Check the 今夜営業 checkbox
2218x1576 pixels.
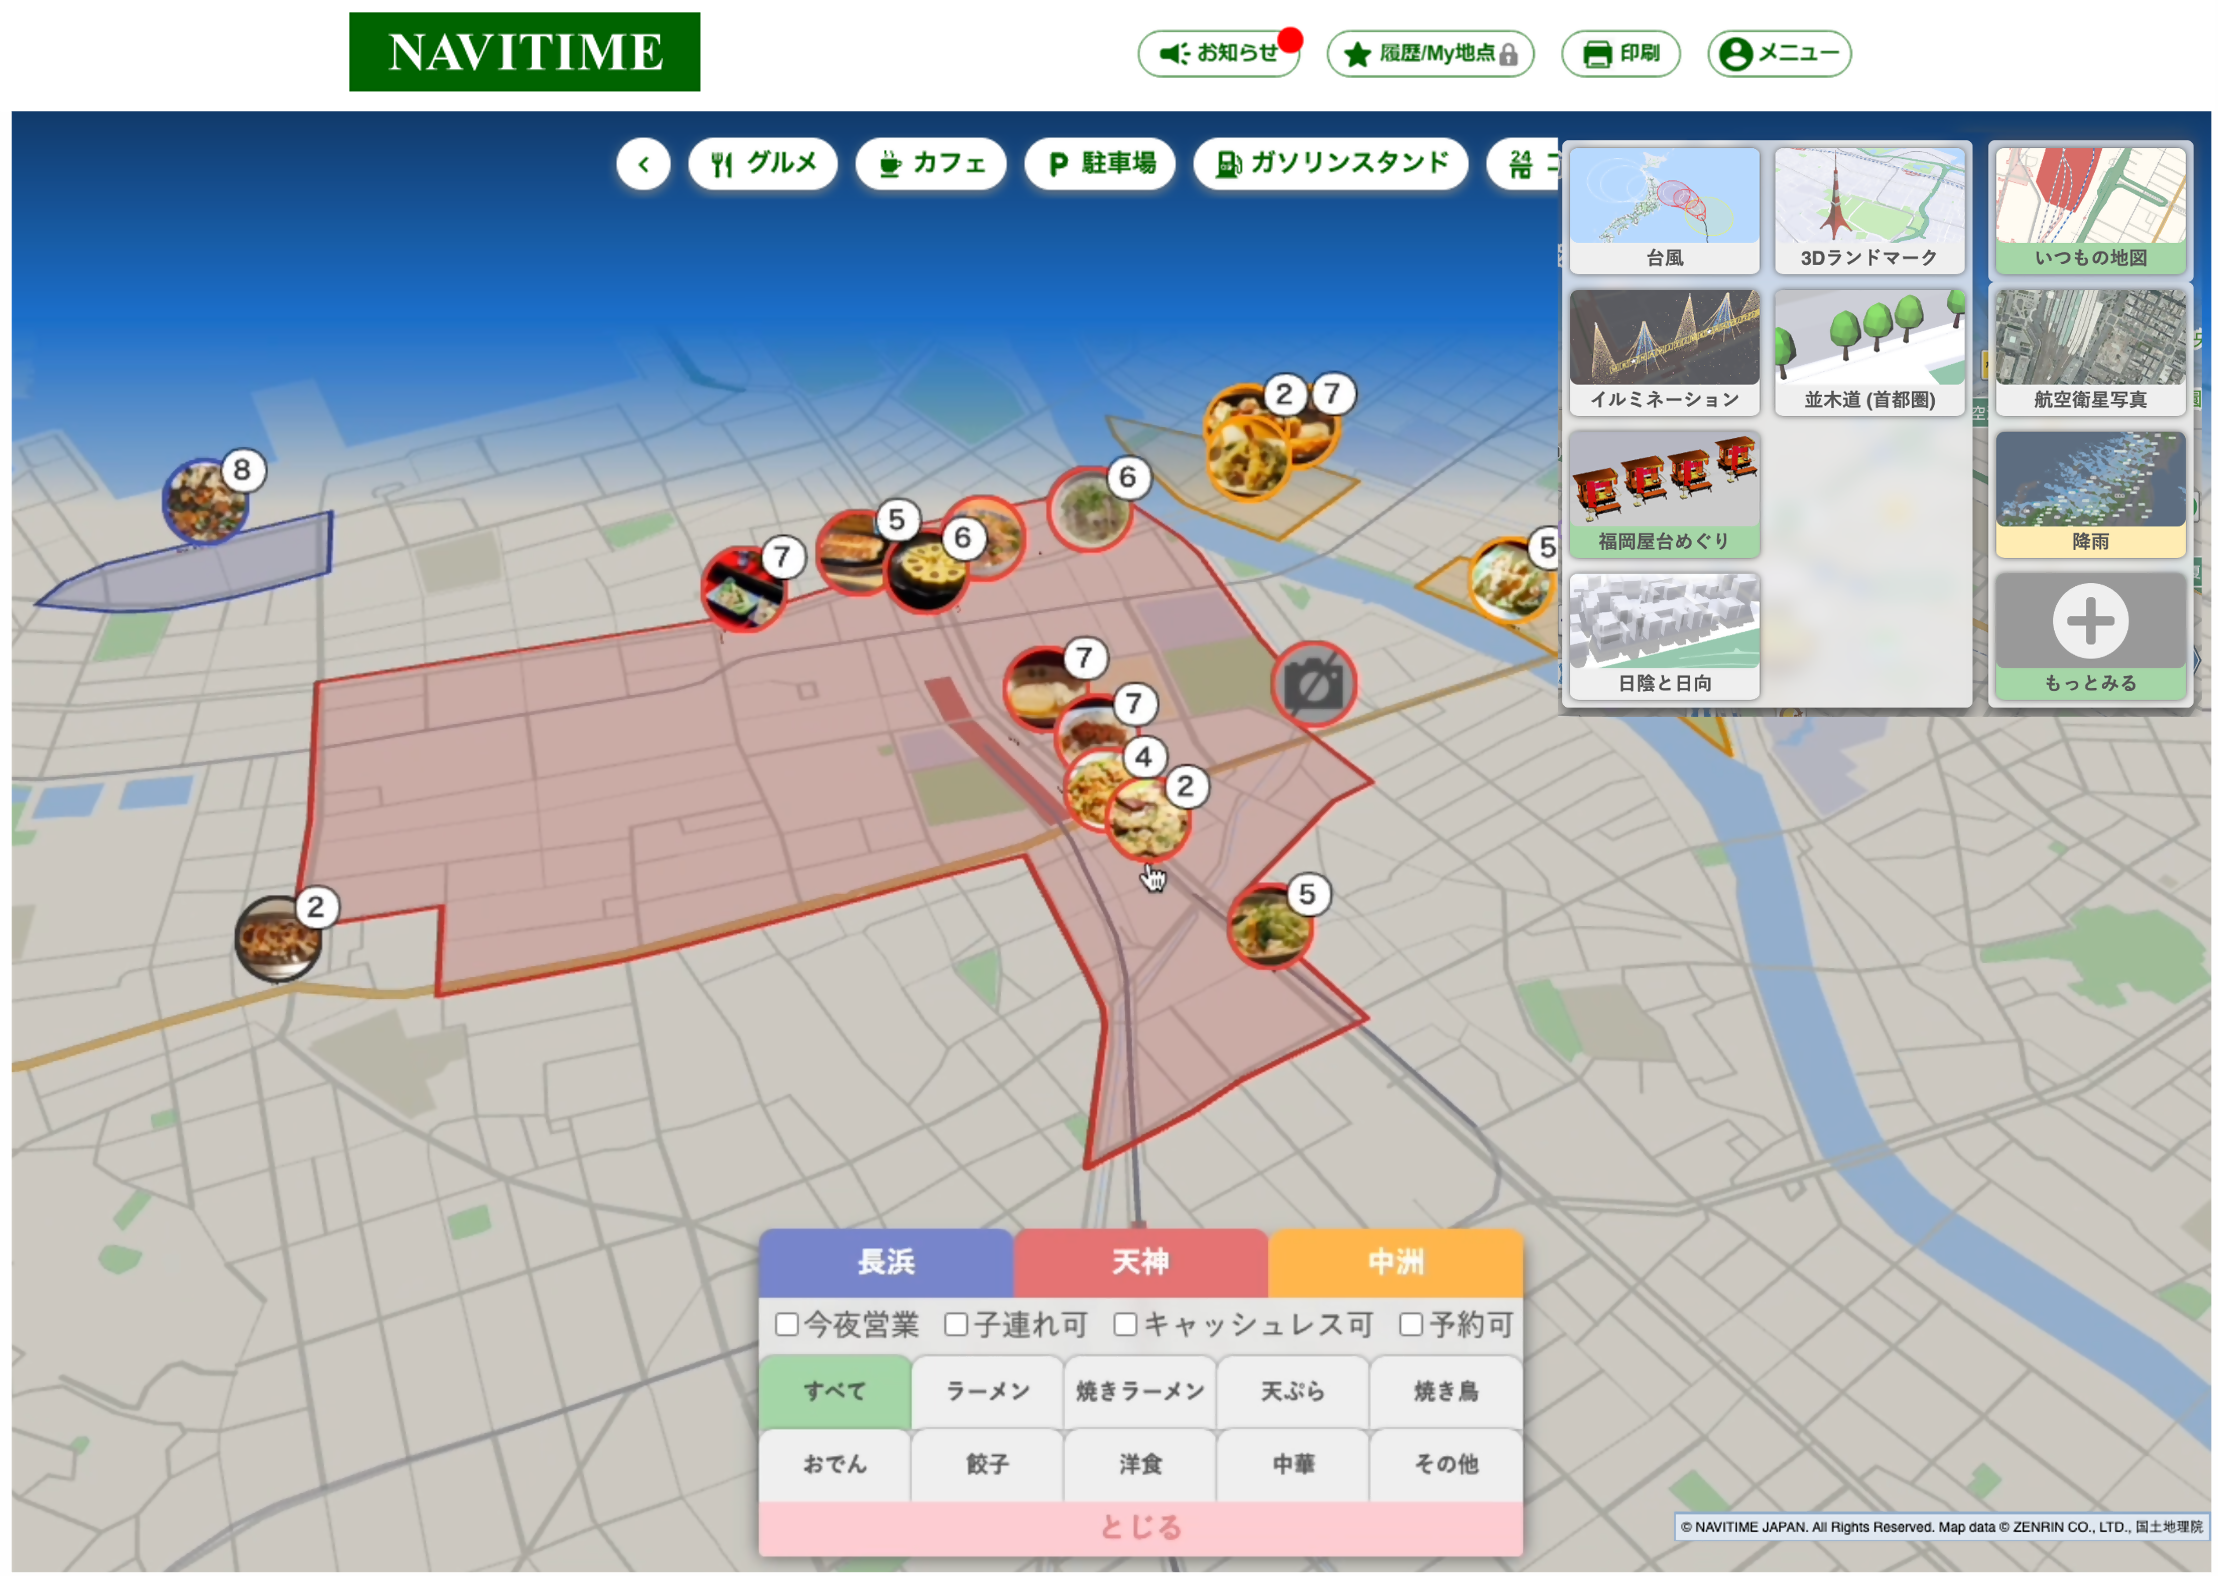pos(787,1325)
